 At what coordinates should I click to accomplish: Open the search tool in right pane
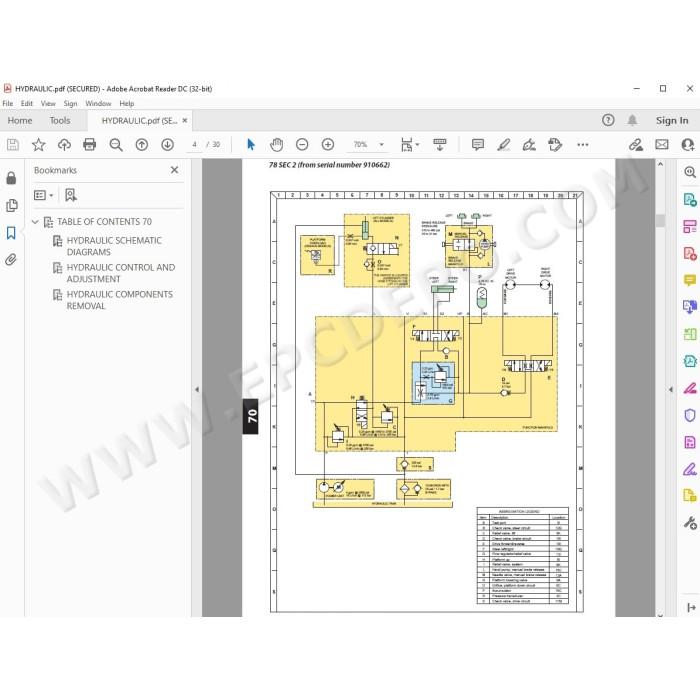pos(690,172)
